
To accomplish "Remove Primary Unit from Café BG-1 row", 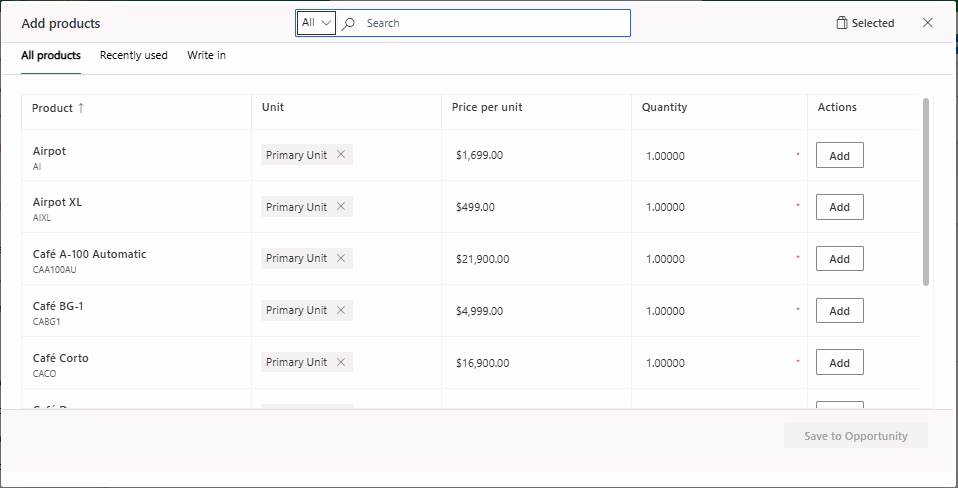I will (x=341, y=310).
